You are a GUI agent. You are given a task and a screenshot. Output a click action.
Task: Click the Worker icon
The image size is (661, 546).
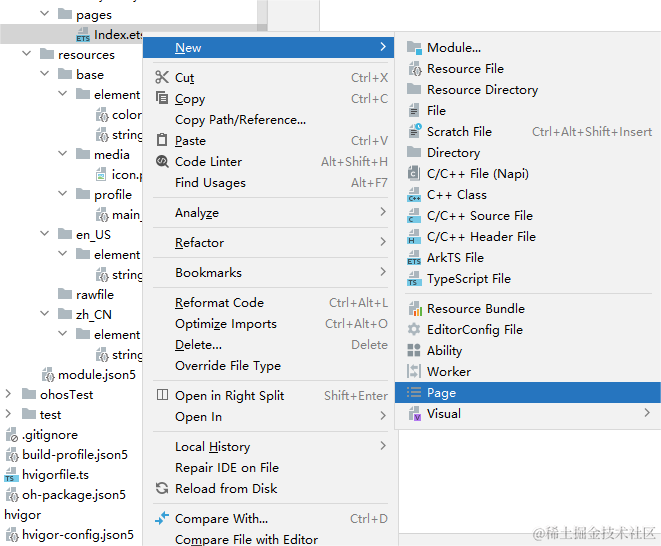click(414, 371)
